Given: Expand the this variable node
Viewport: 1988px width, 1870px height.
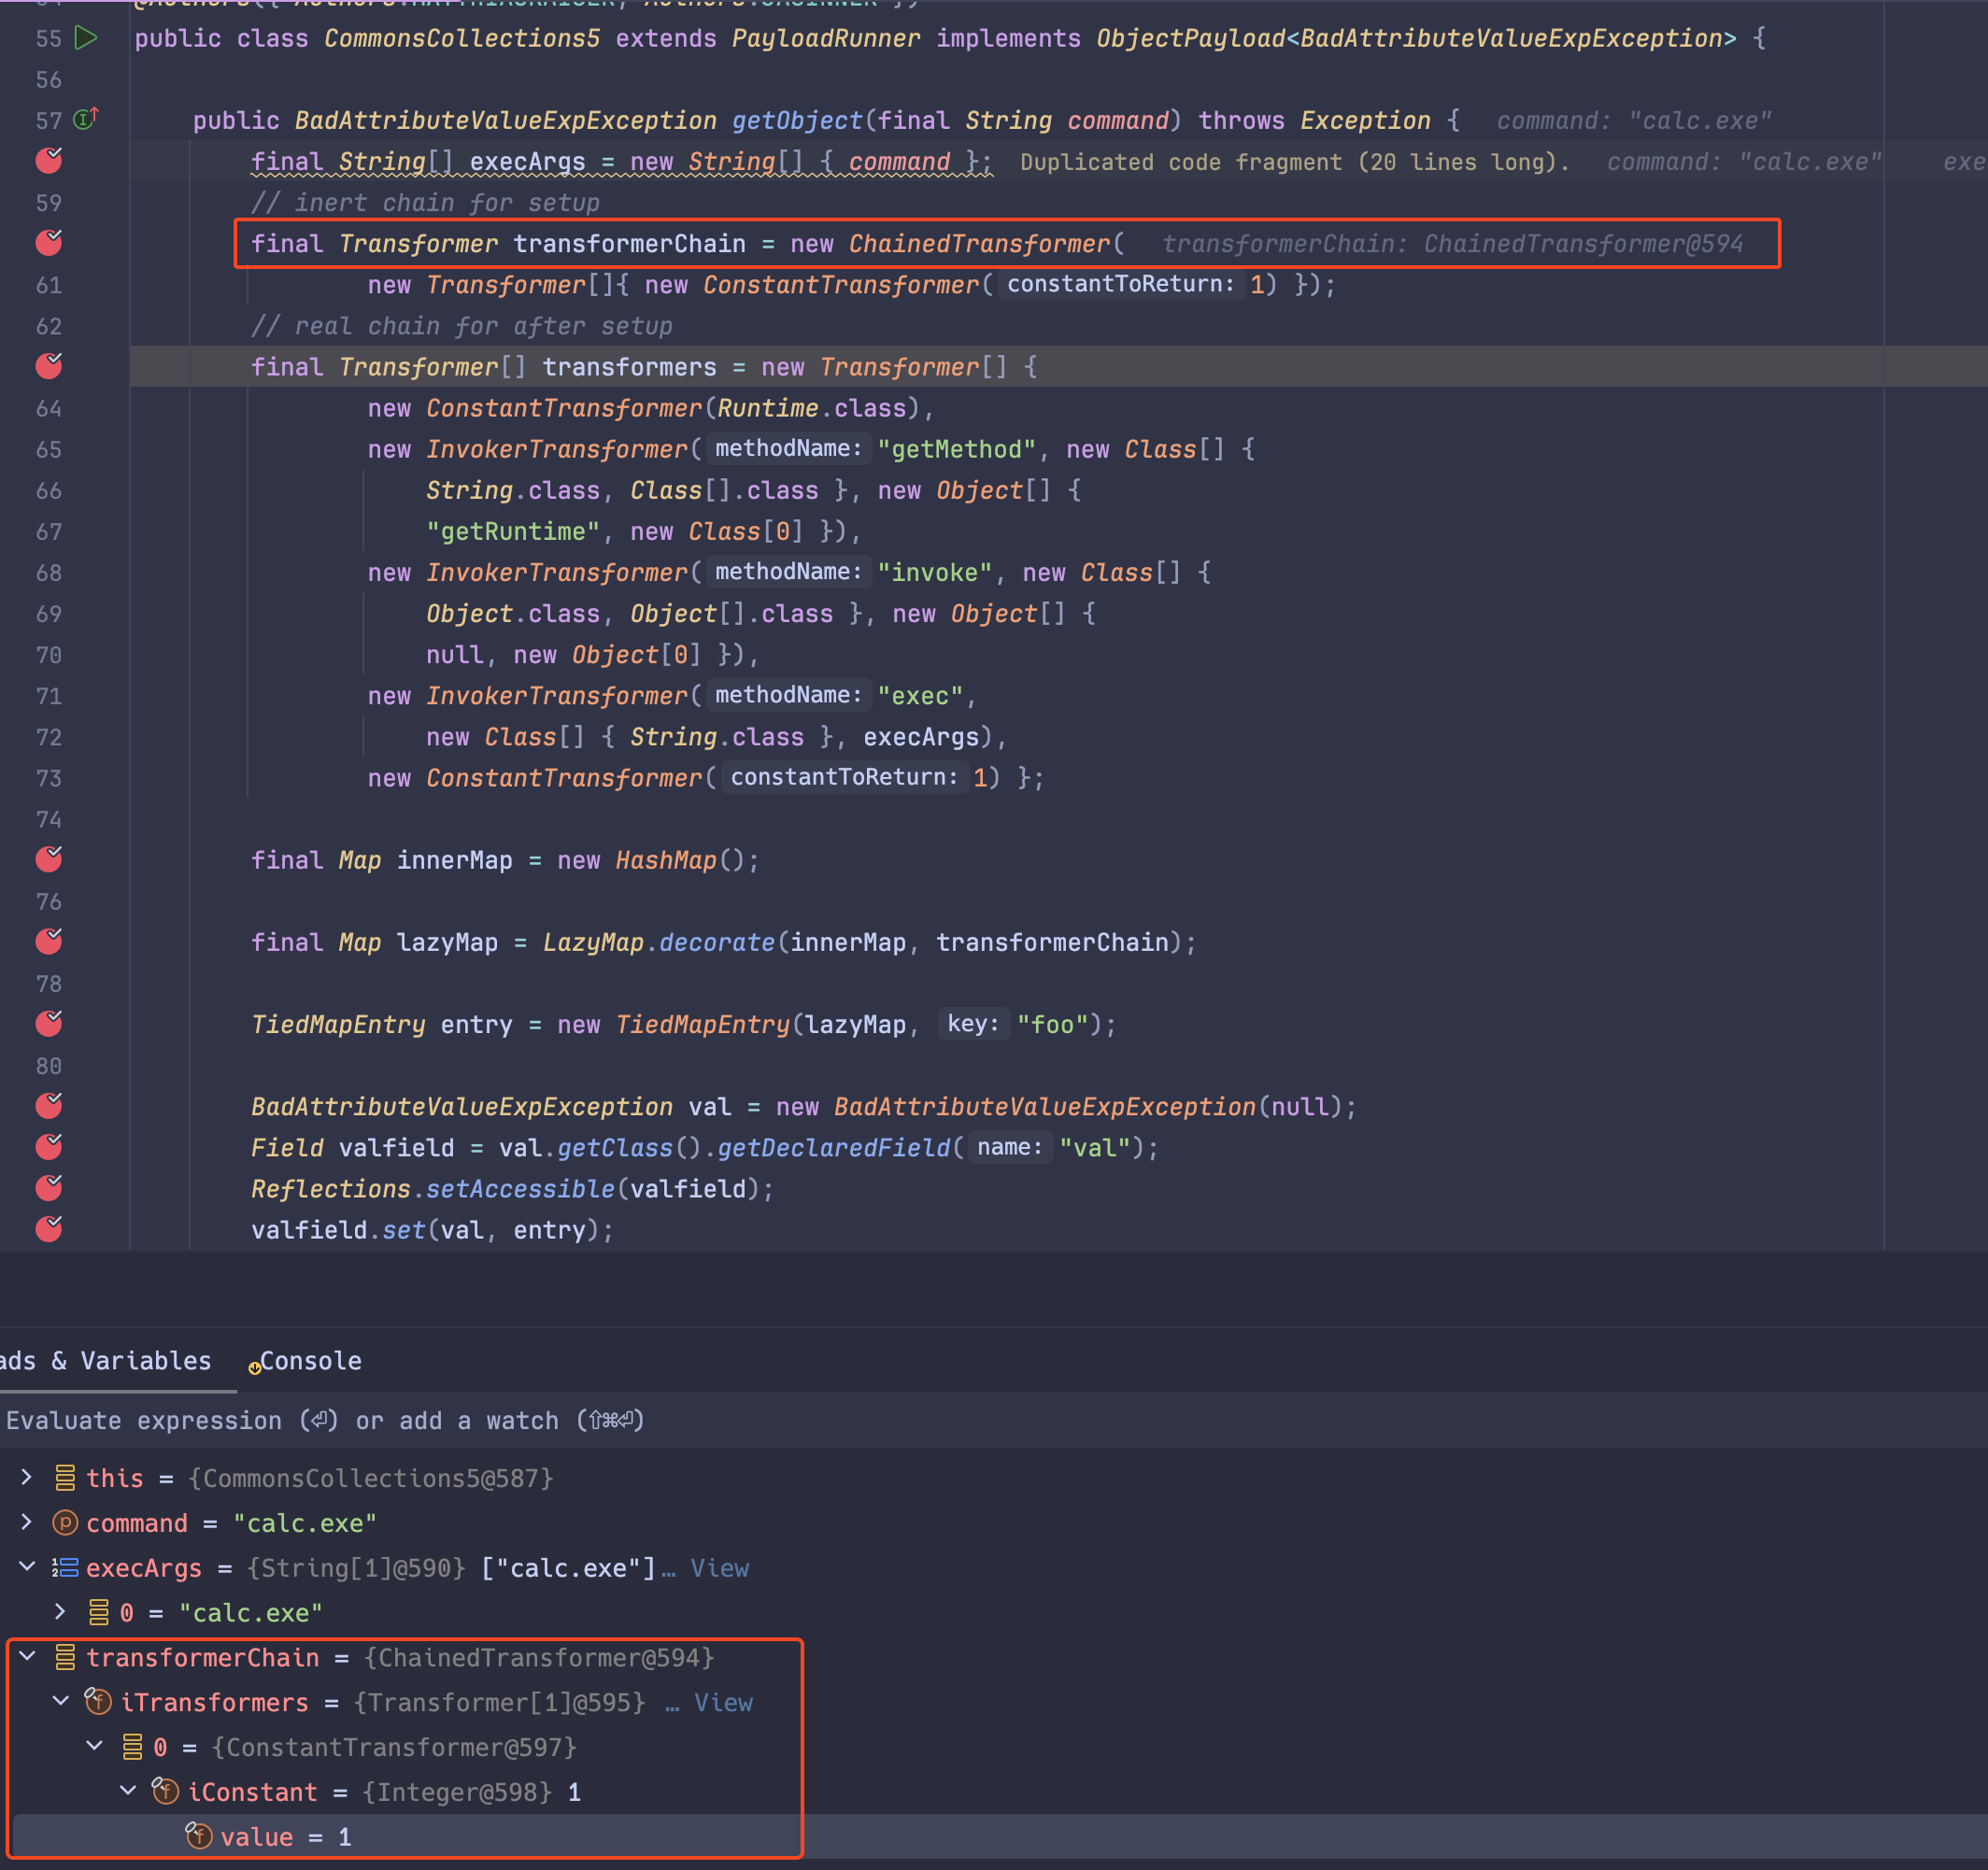Looking at the screenshot, I should coord(25,1478).
